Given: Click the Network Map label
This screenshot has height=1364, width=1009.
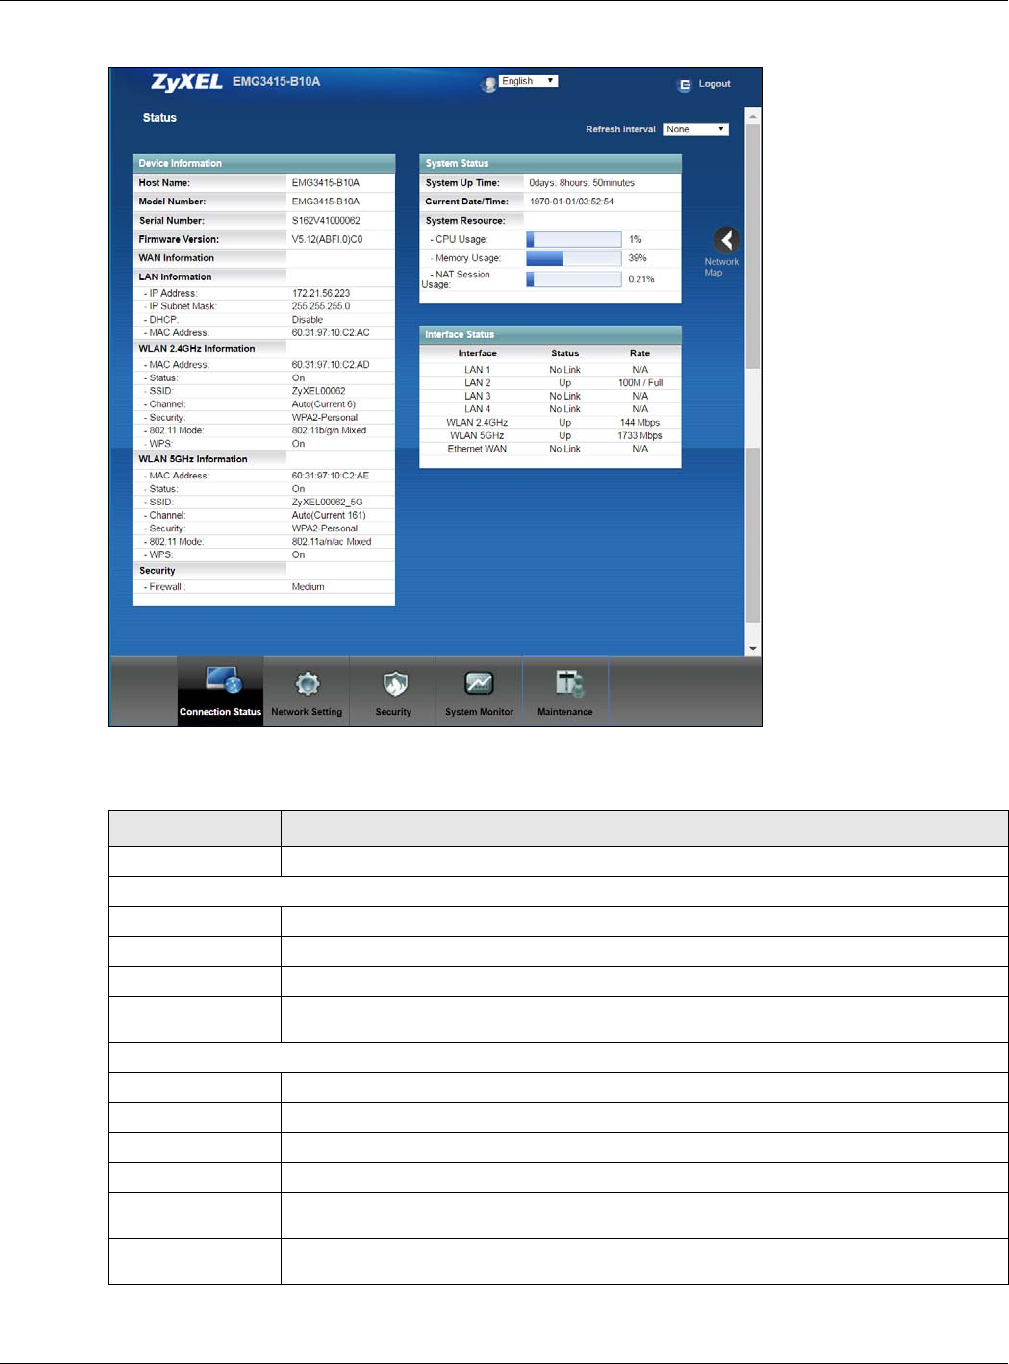Looking at the screenshot, I should point(721,267).
